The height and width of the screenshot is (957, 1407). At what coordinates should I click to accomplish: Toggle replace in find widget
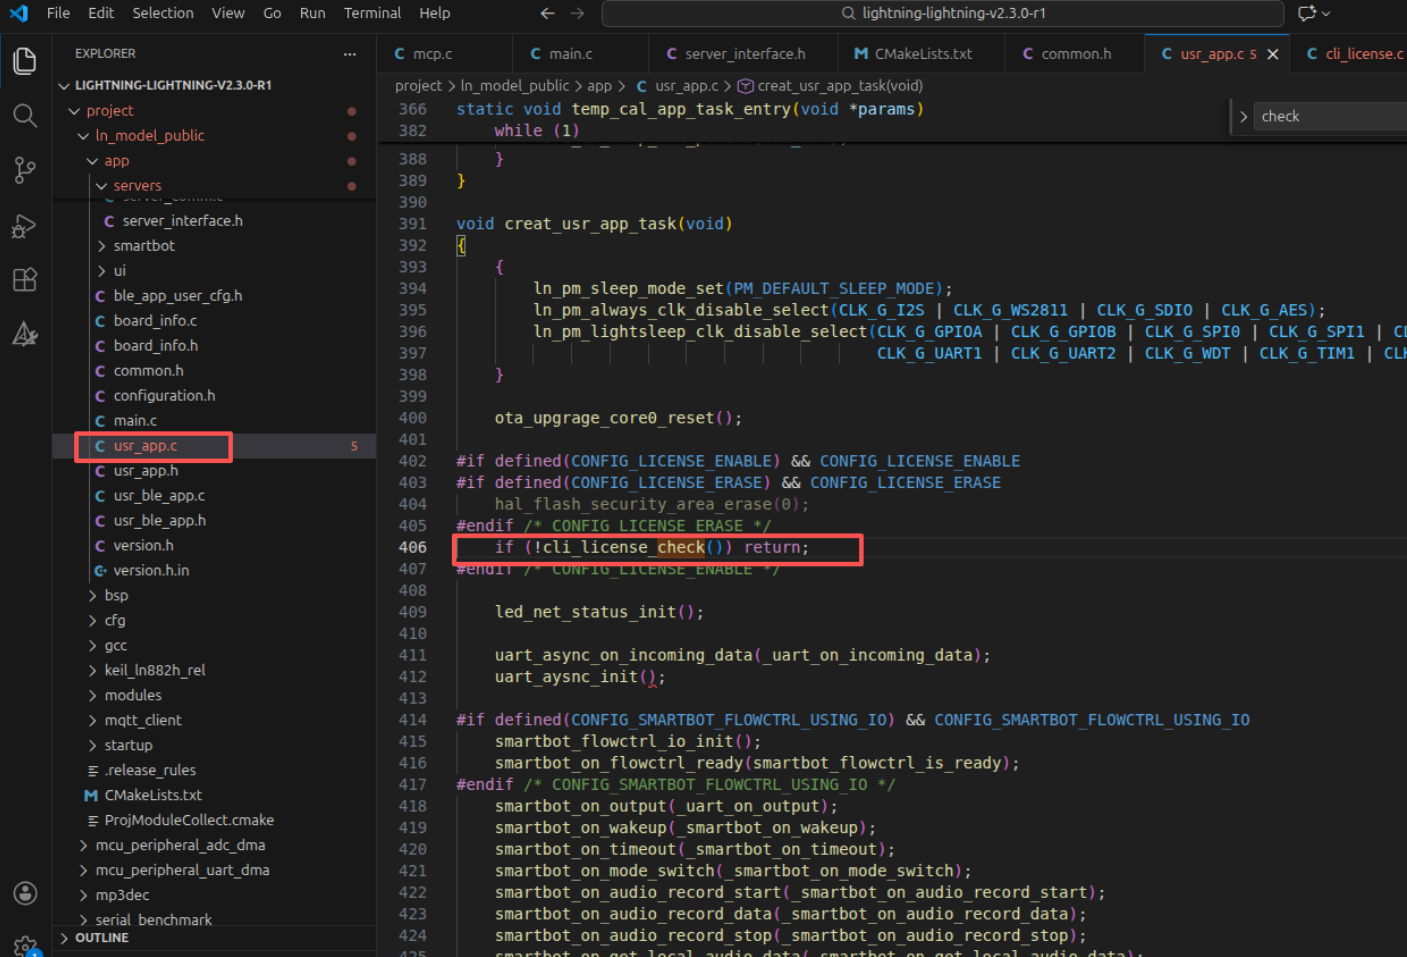[x=1243, y=117]
